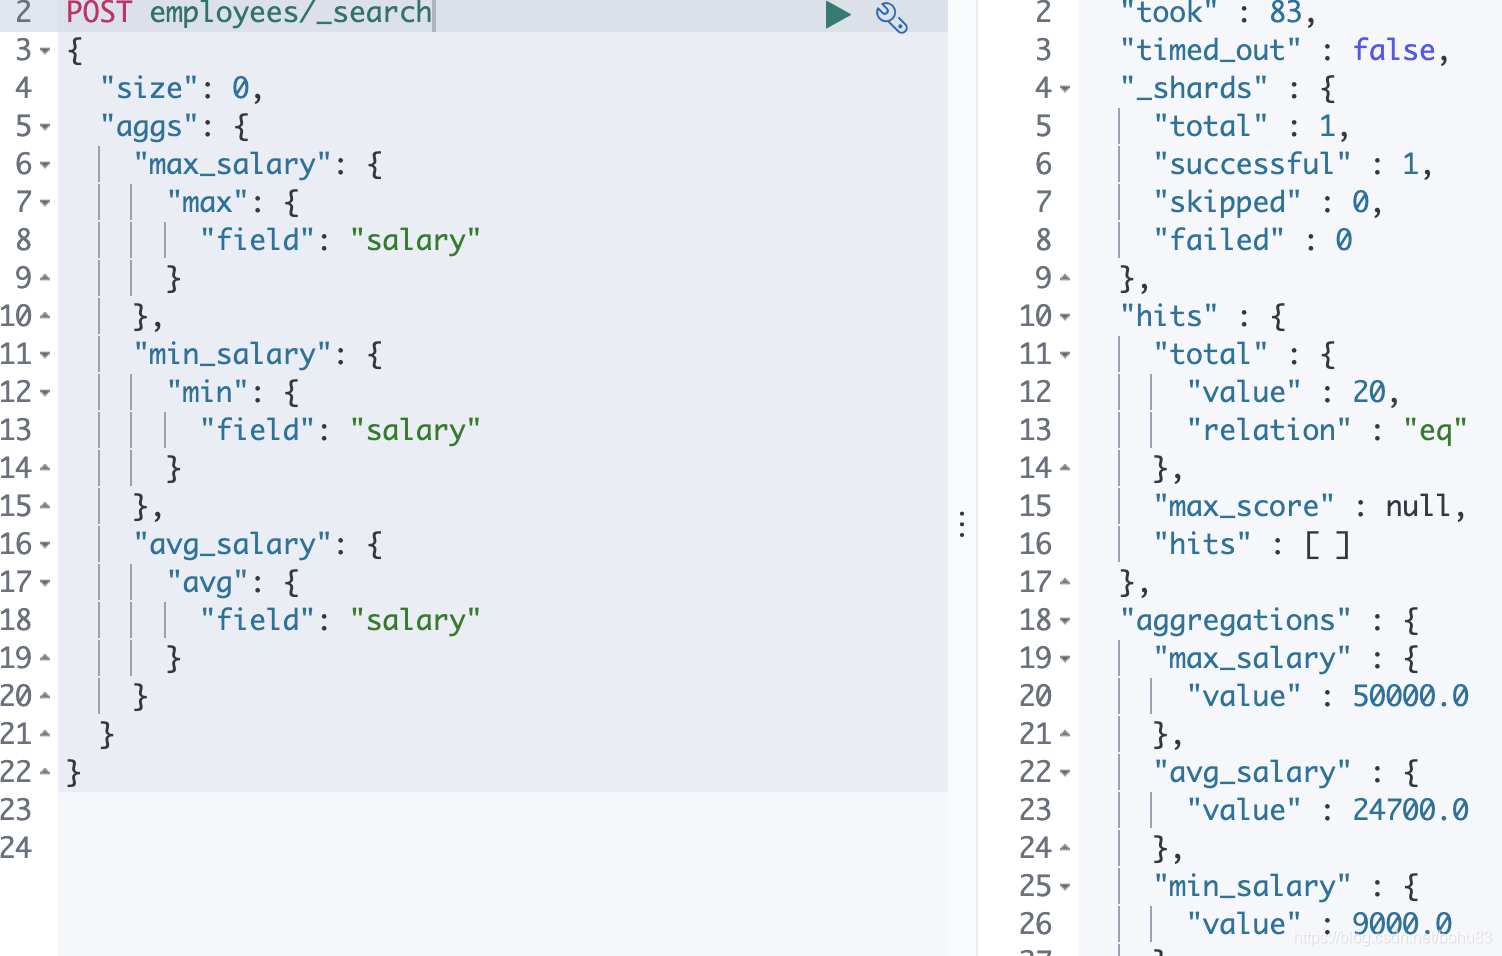Click the 50000.0 max salary value

pyautogui.click(x=1411, y=696)
